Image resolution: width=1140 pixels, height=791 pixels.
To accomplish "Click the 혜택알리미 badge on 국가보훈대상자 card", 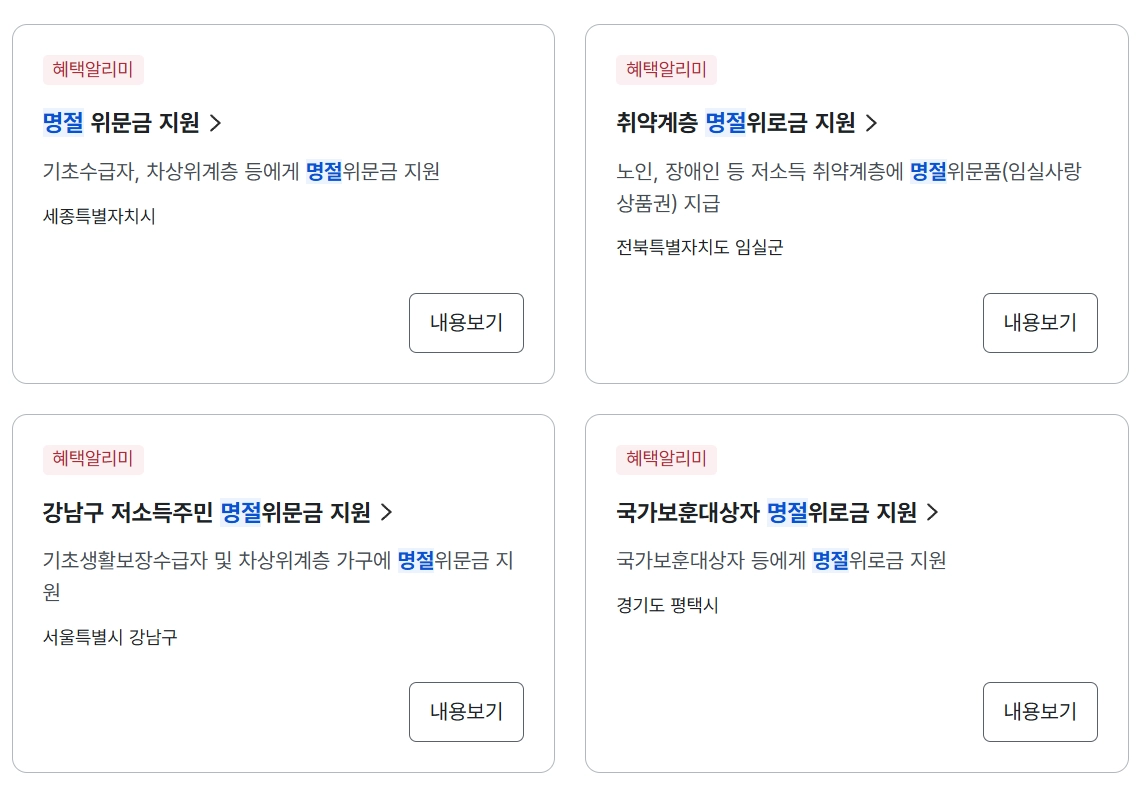I will coord(666,460).
